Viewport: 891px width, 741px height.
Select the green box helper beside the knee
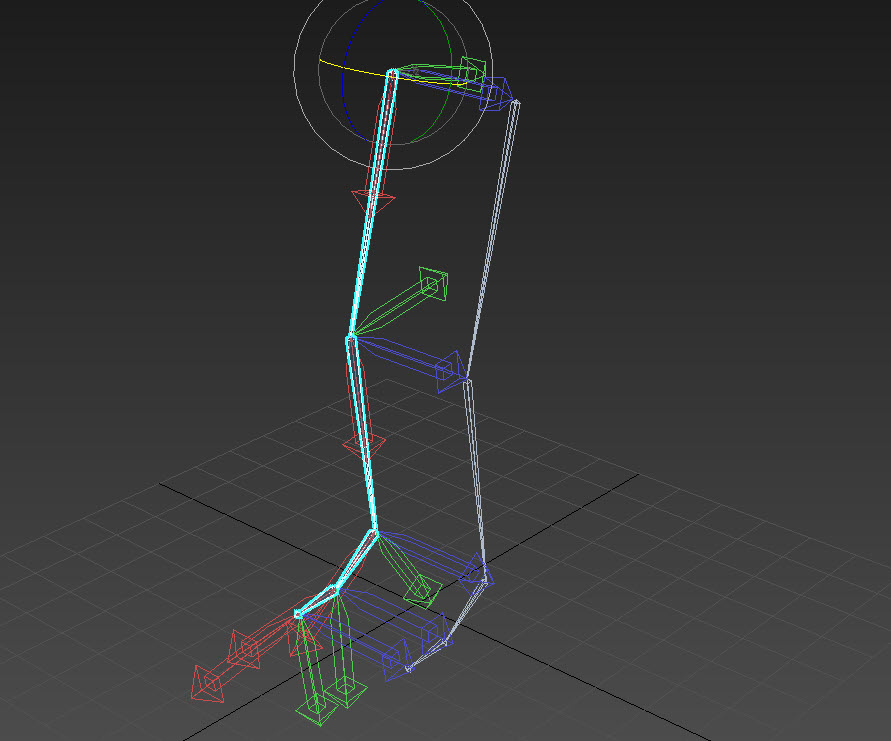[434, 284]
